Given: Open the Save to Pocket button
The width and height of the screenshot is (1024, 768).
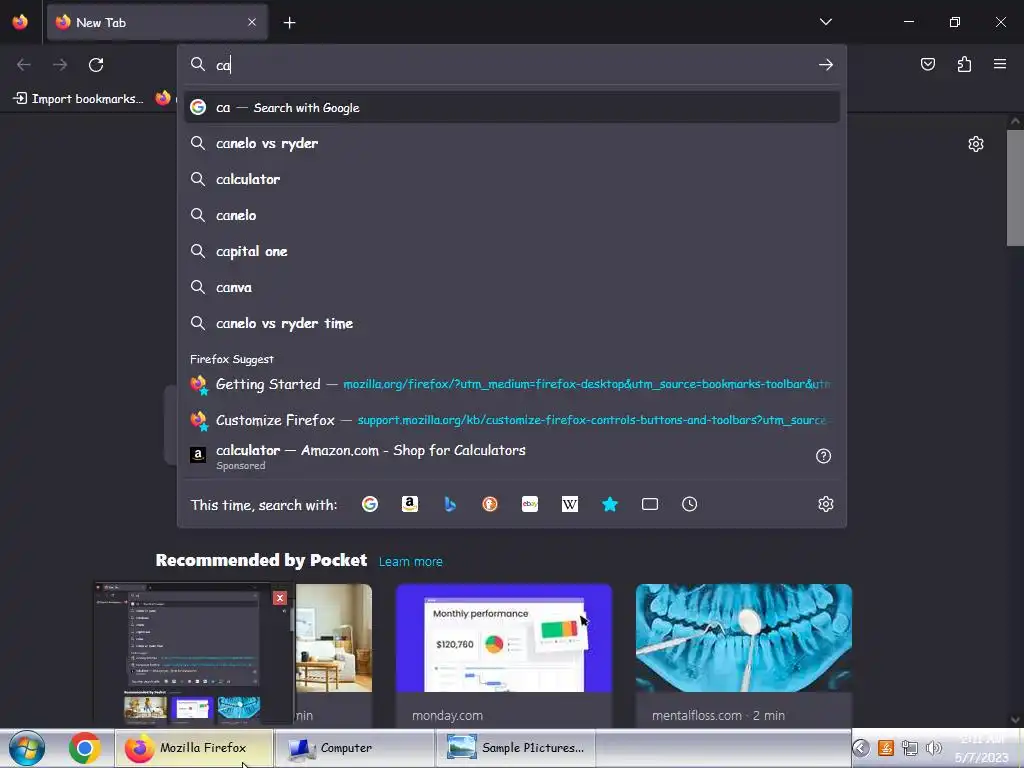Looking at the screenshot, I should (x=927, y=64).
